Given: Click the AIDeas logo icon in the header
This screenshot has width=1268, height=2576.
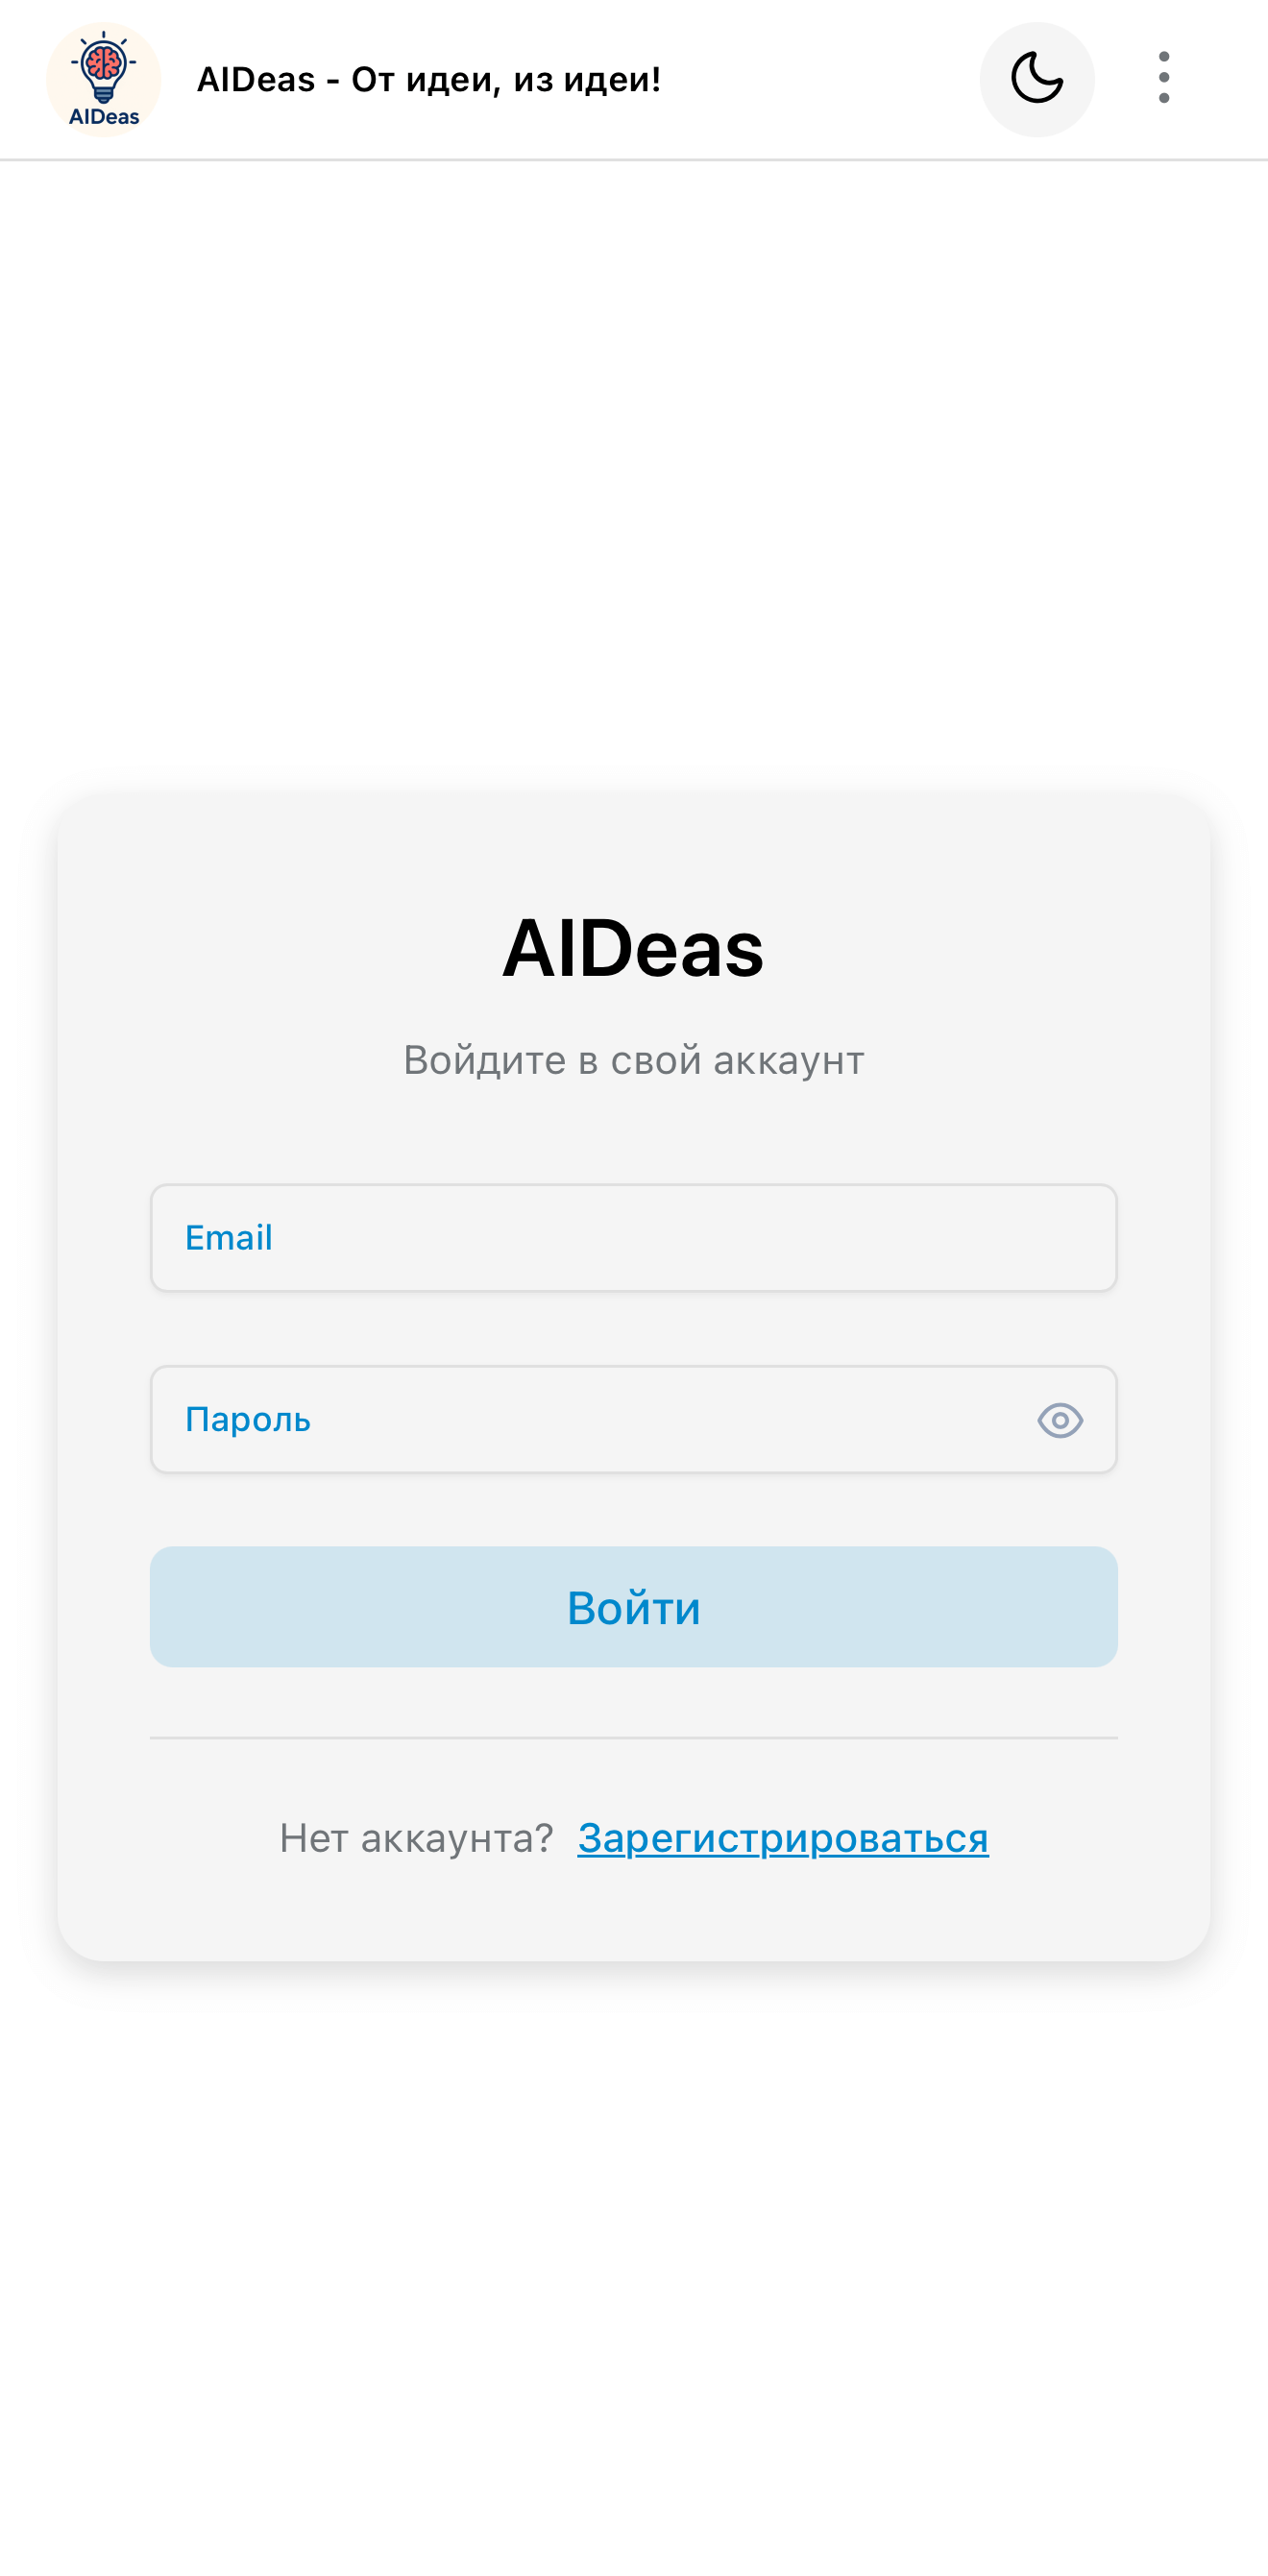Looking at the screenshot, I should [102, 79].
